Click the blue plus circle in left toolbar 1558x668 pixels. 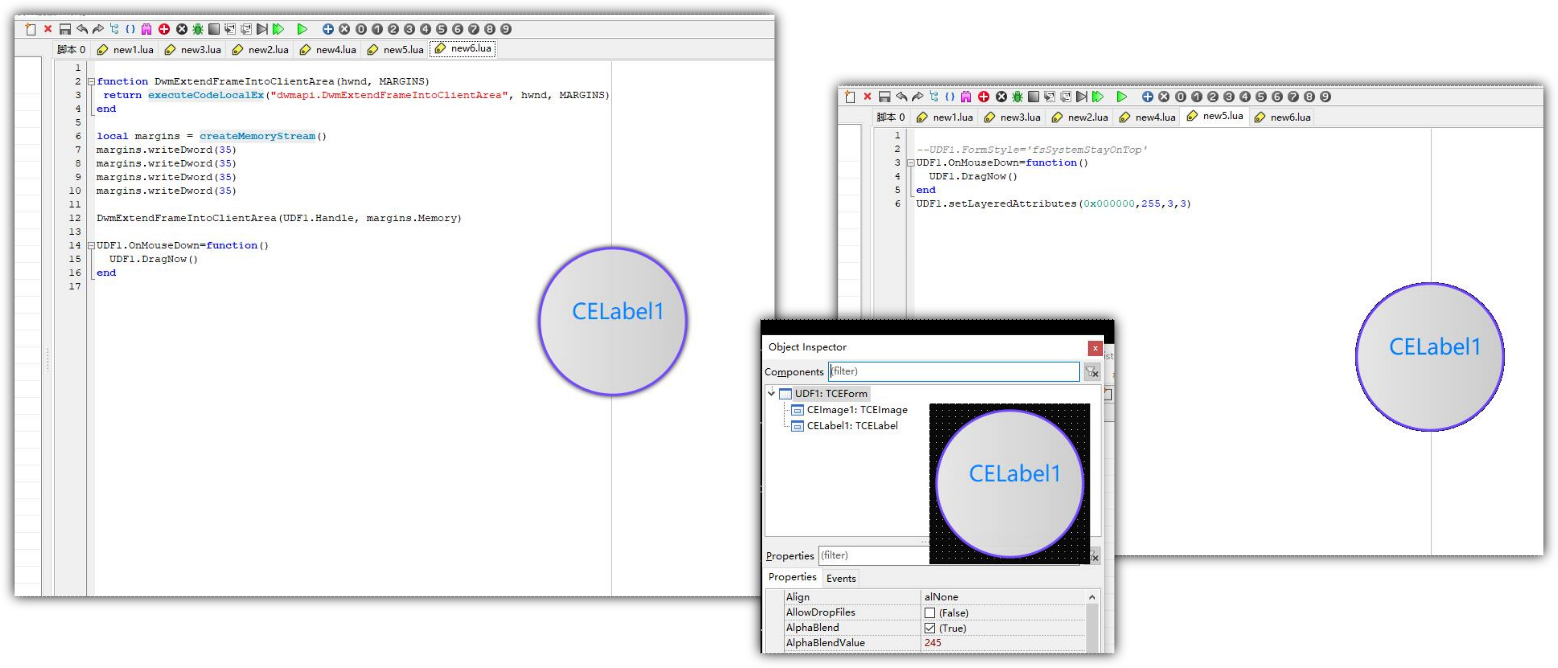(328, 30)
